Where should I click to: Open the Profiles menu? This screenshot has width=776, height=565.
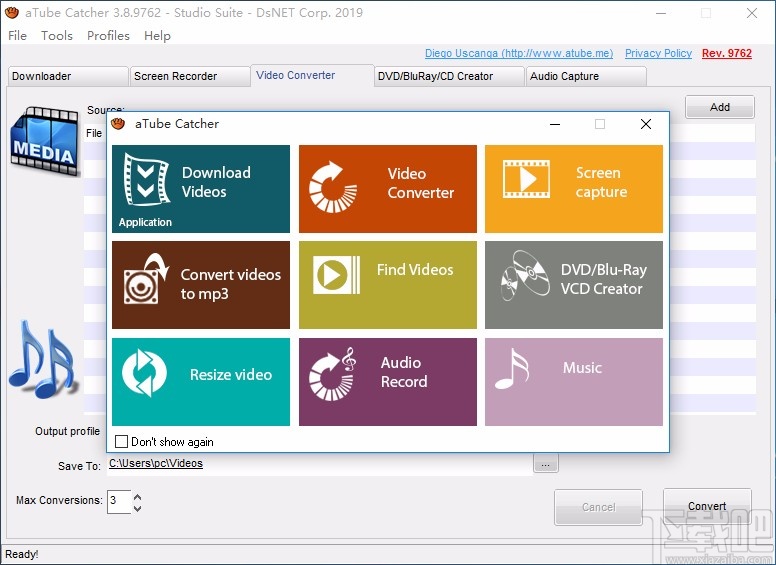tap(108, 35)
